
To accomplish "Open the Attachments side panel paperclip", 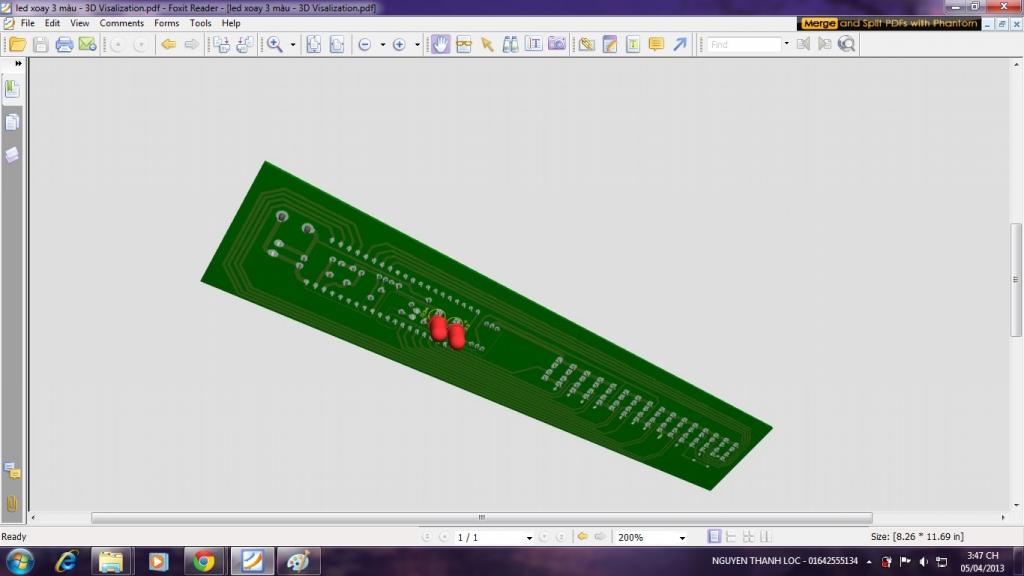I will tap(12, 504).
